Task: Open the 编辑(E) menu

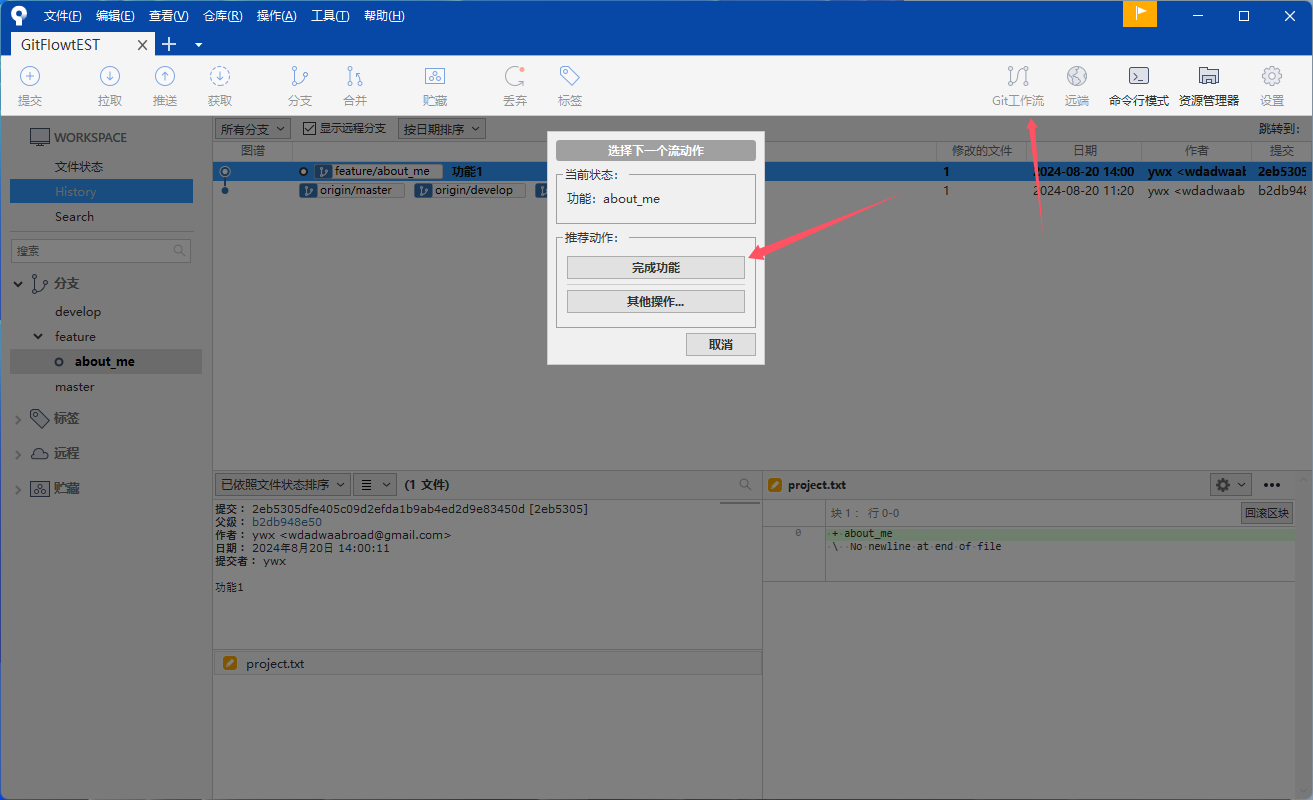Action: (x=115, y=16)
